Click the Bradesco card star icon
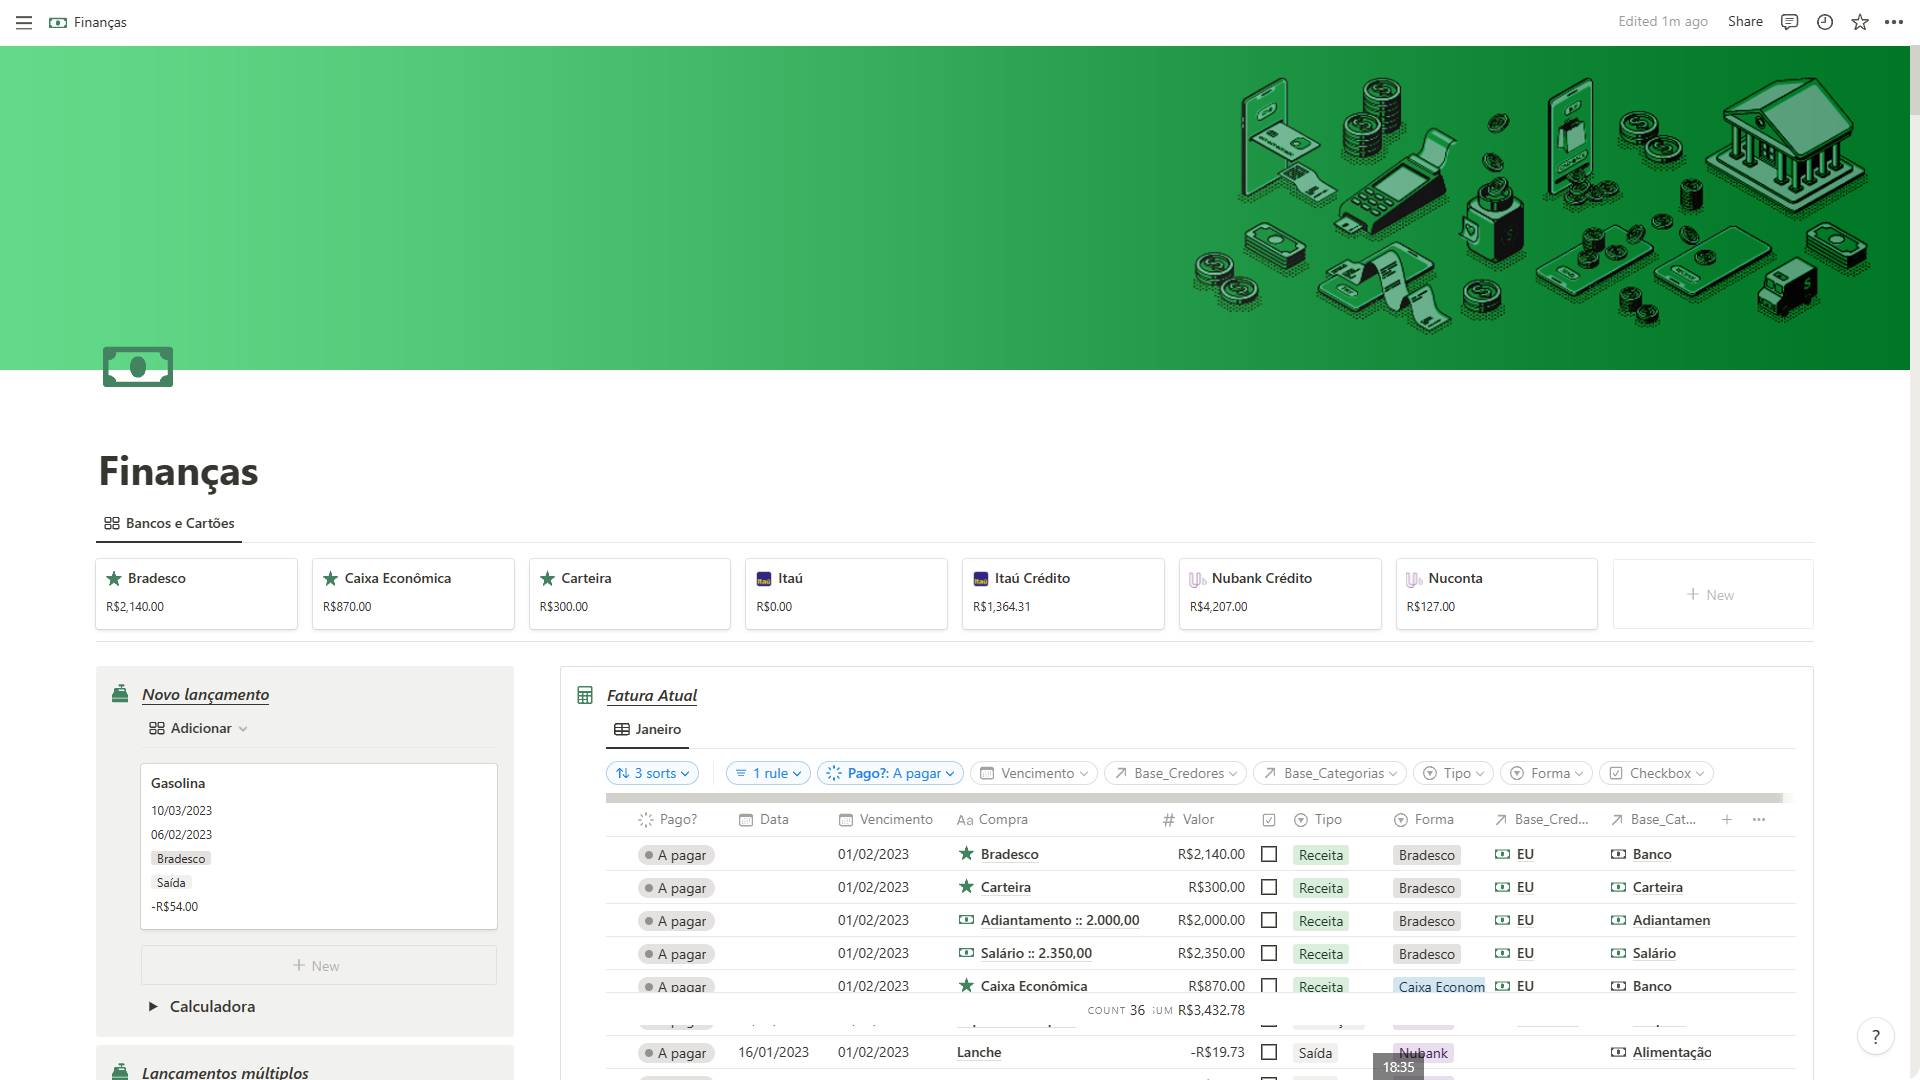This screenshot has height=1080, width=1920. [x=114, y=579]
